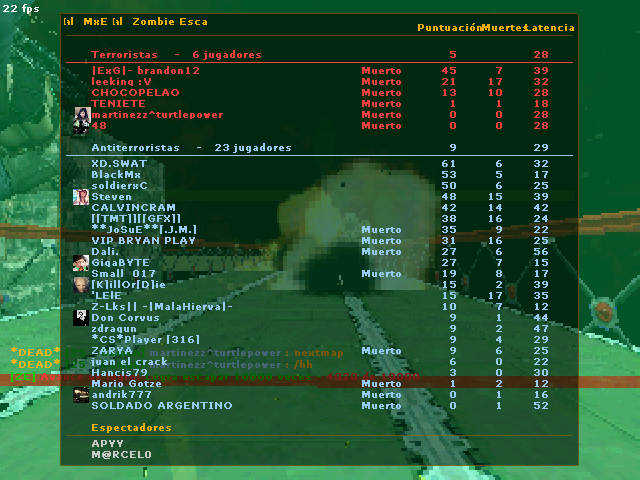The width and height of the screenshot is (640, 480).
Task: Select player juan el crack
Action: tap(129, 362)
